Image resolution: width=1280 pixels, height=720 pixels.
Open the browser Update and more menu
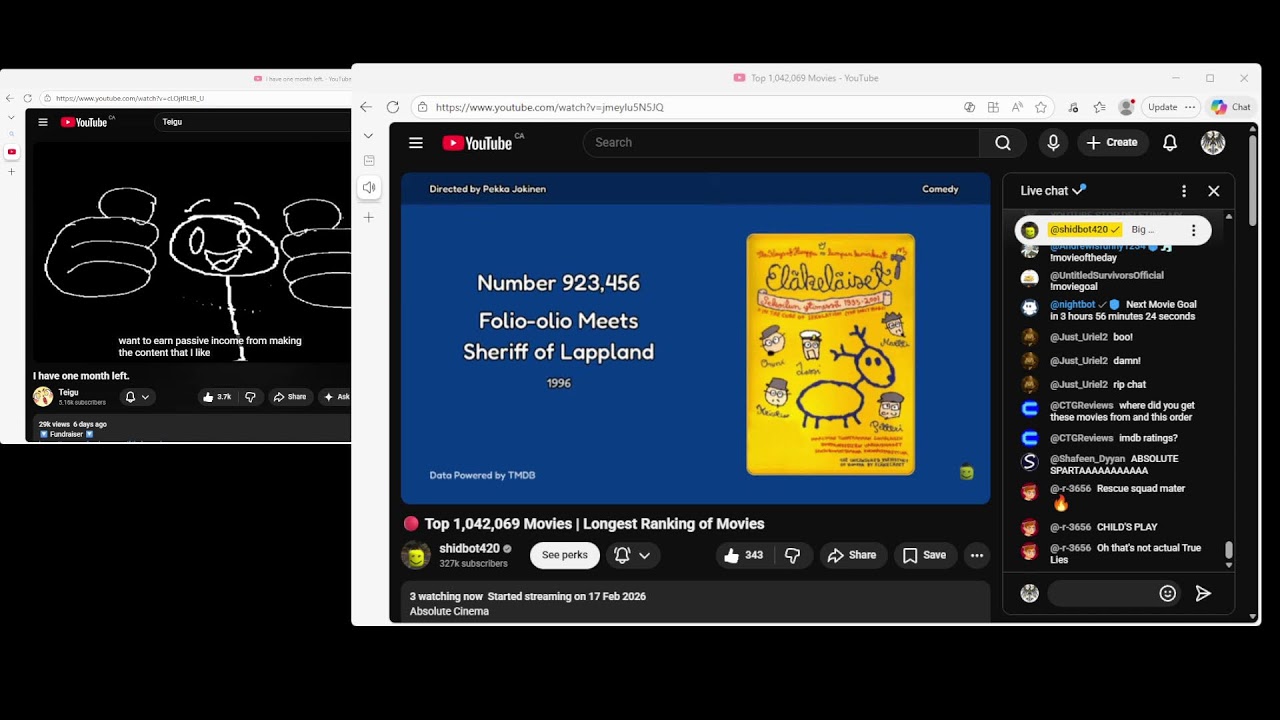(1171, 107)
